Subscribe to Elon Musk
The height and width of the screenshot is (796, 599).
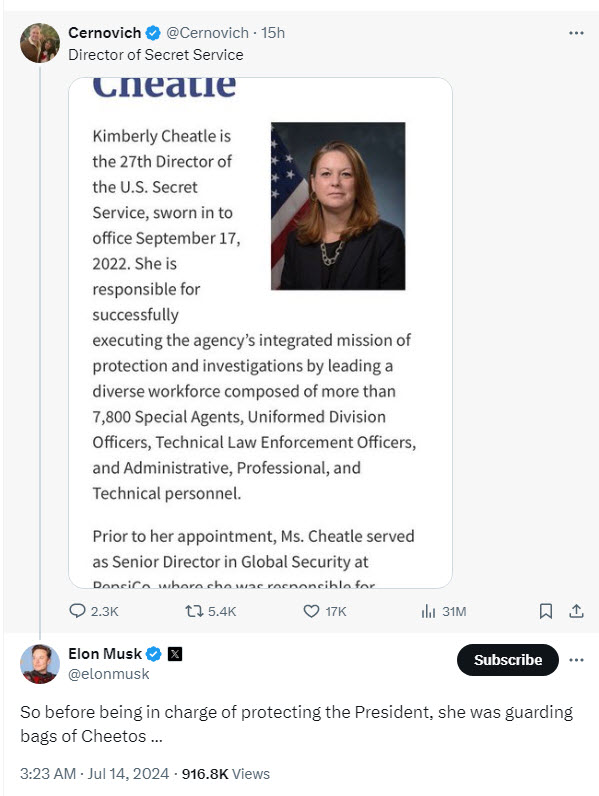[x=508, y=660]
